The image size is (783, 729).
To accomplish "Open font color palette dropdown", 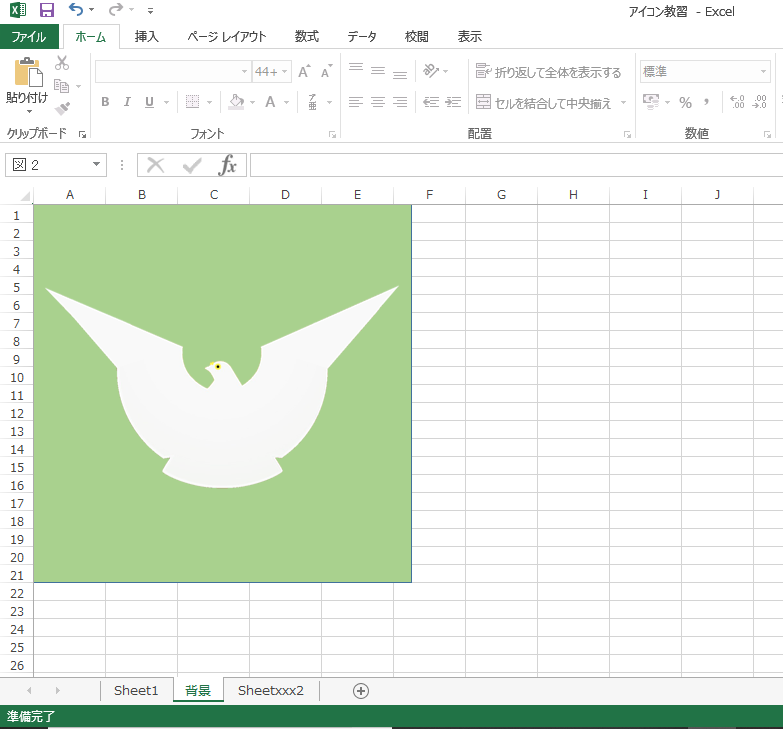I will point(287,102).
